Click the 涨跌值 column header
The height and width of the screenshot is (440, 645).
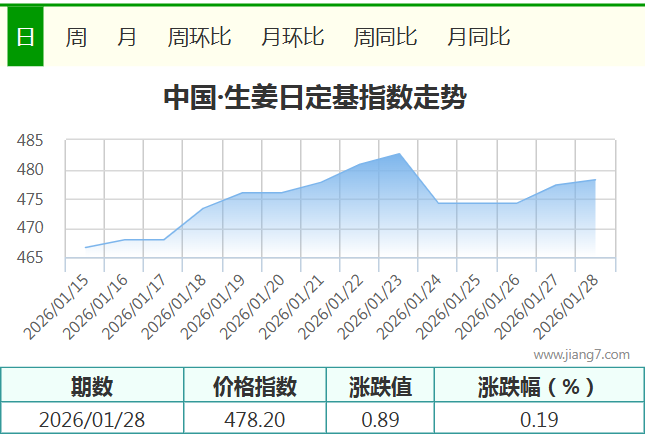click(x=380, y=386)
